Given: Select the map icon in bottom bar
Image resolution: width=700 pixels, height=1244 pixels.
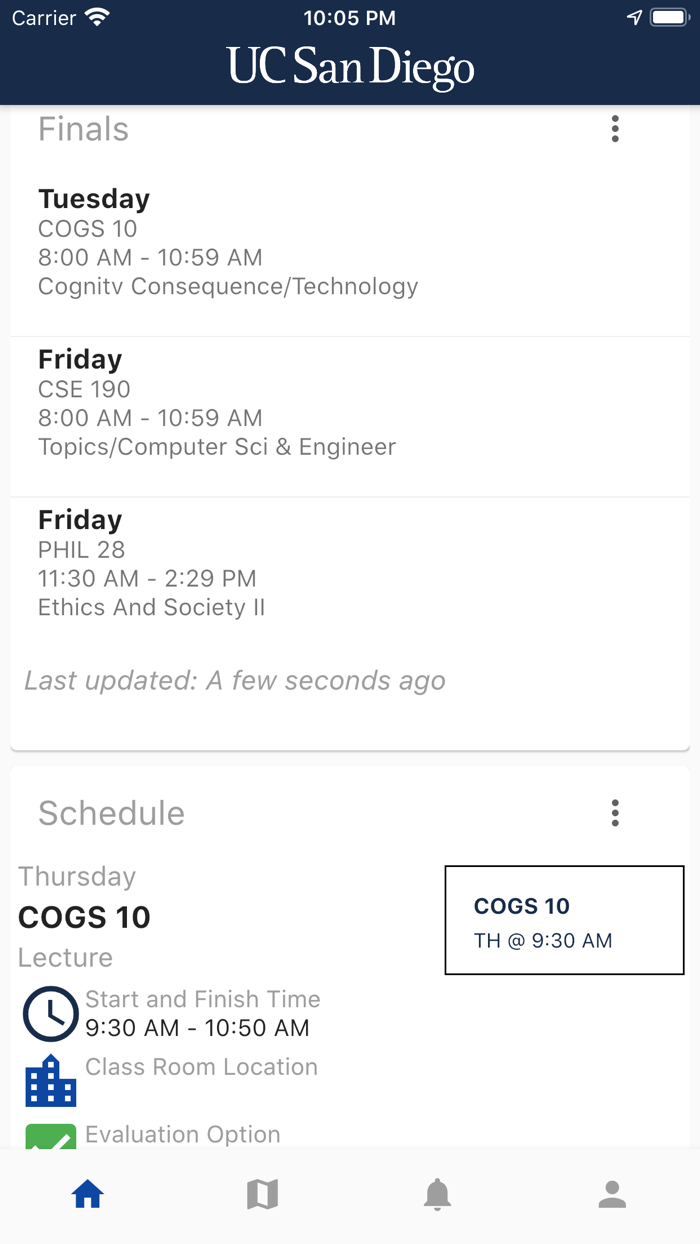Looking at the screenshot, I should tap(262, 1193).
